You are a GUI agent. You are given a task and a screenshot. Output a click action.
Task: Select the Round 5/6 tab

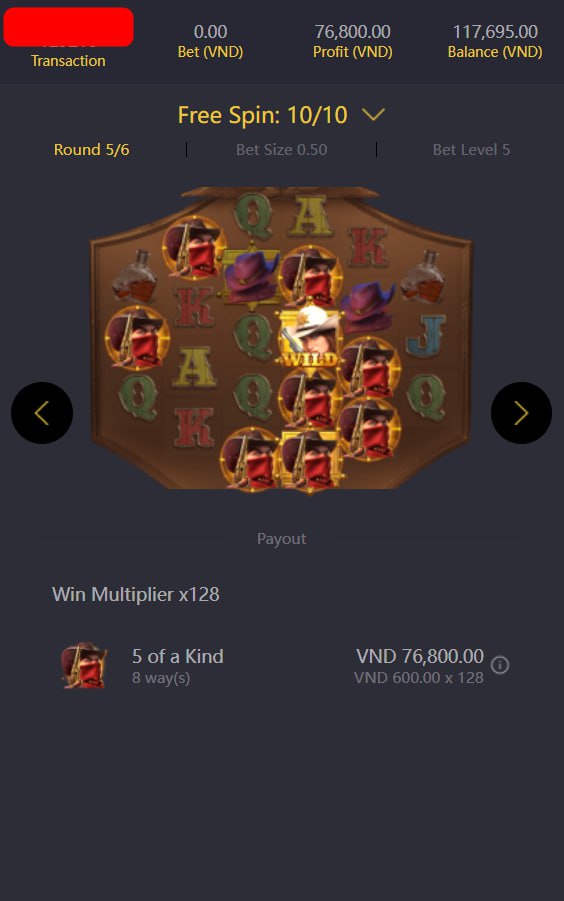click(92, 150)
